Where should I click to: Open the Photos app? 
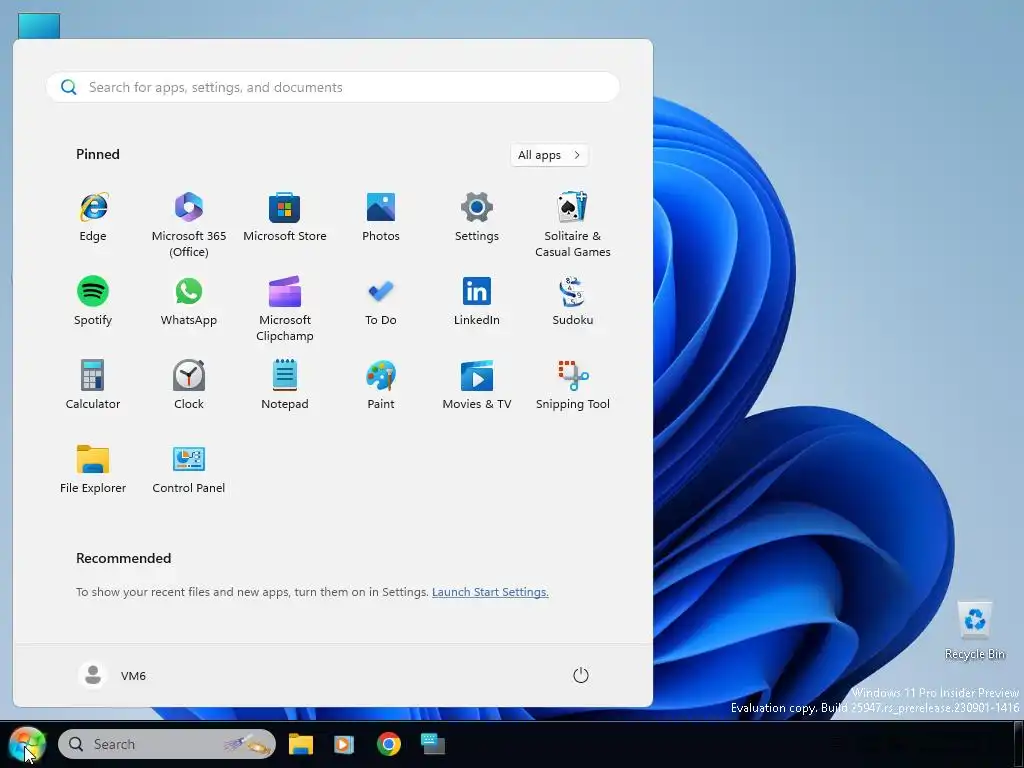click(x=381, y=217)
